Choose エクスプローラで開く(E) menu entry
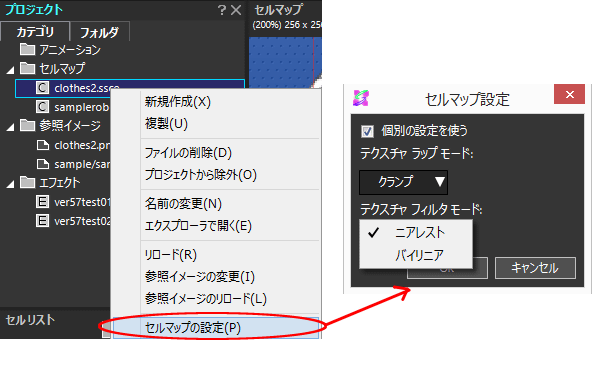Image resolution: width=600 pixels, height=380 pixels. tap(216, 226)
